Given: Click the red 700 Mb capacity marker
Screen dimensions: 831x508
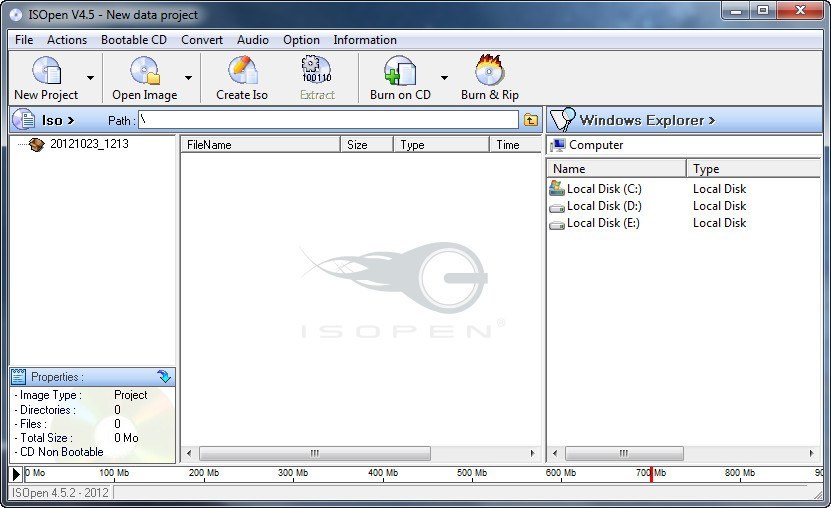Looking at the screenshot, I should click(x=651, y=474).
